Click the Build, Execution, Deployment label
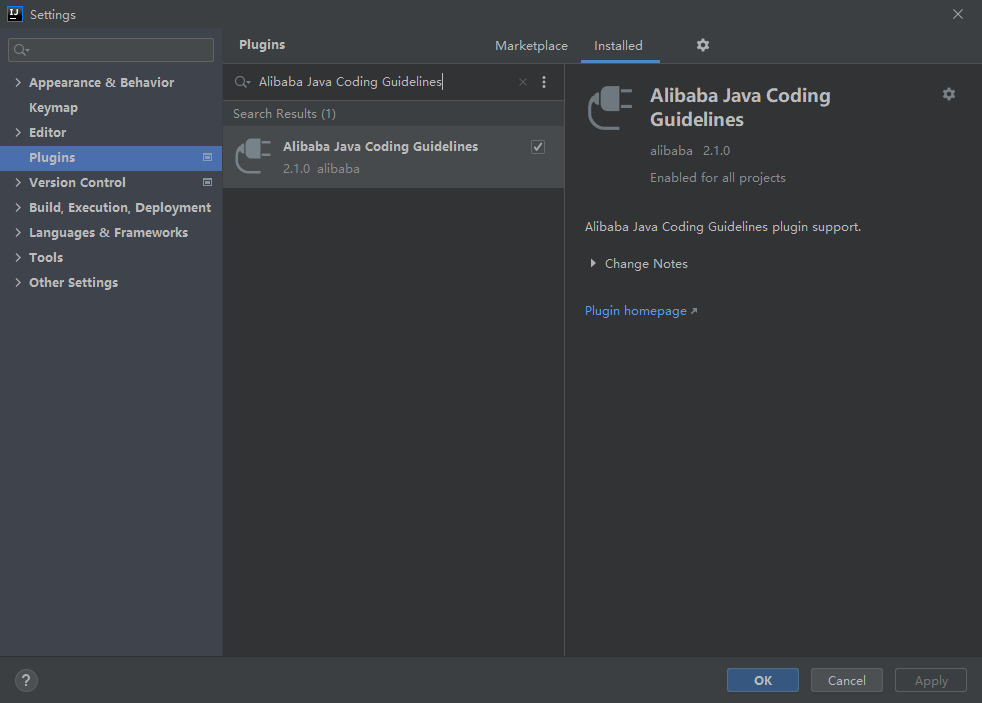Viewport: 982px width, 703px height. (120, 208)
